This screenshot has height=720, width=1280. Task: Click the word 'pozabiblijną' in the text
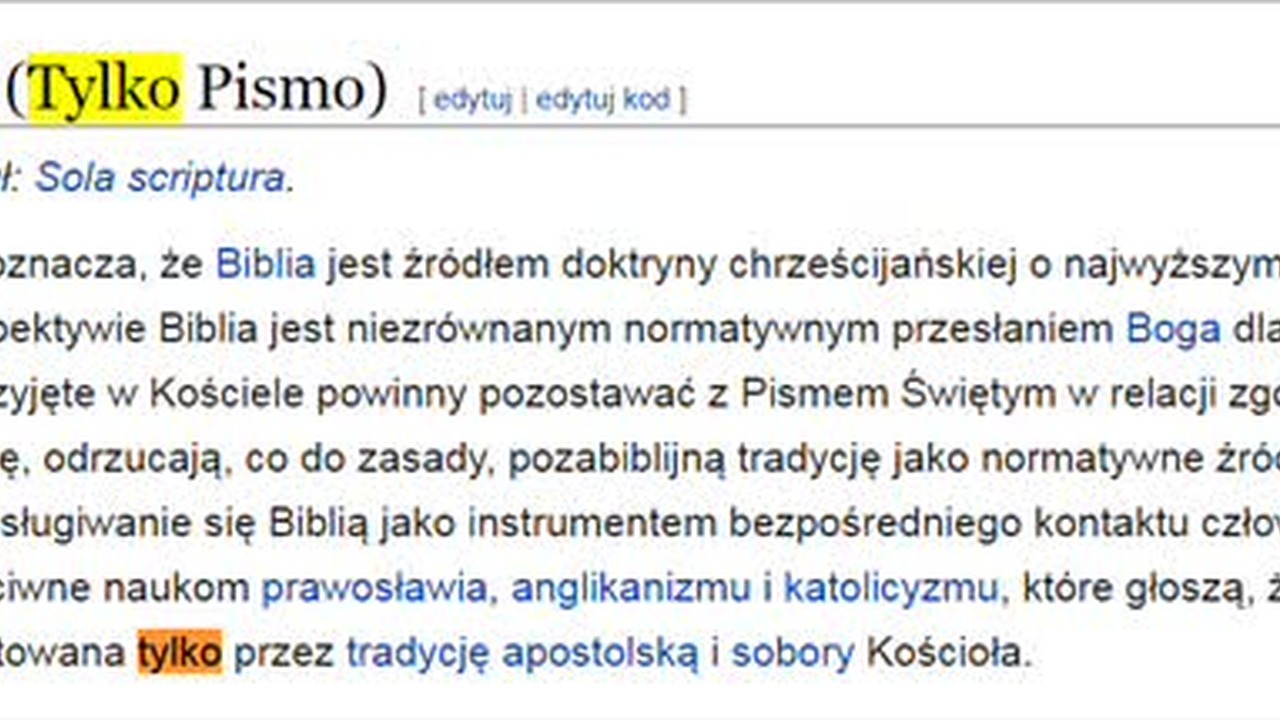(618, 460)
